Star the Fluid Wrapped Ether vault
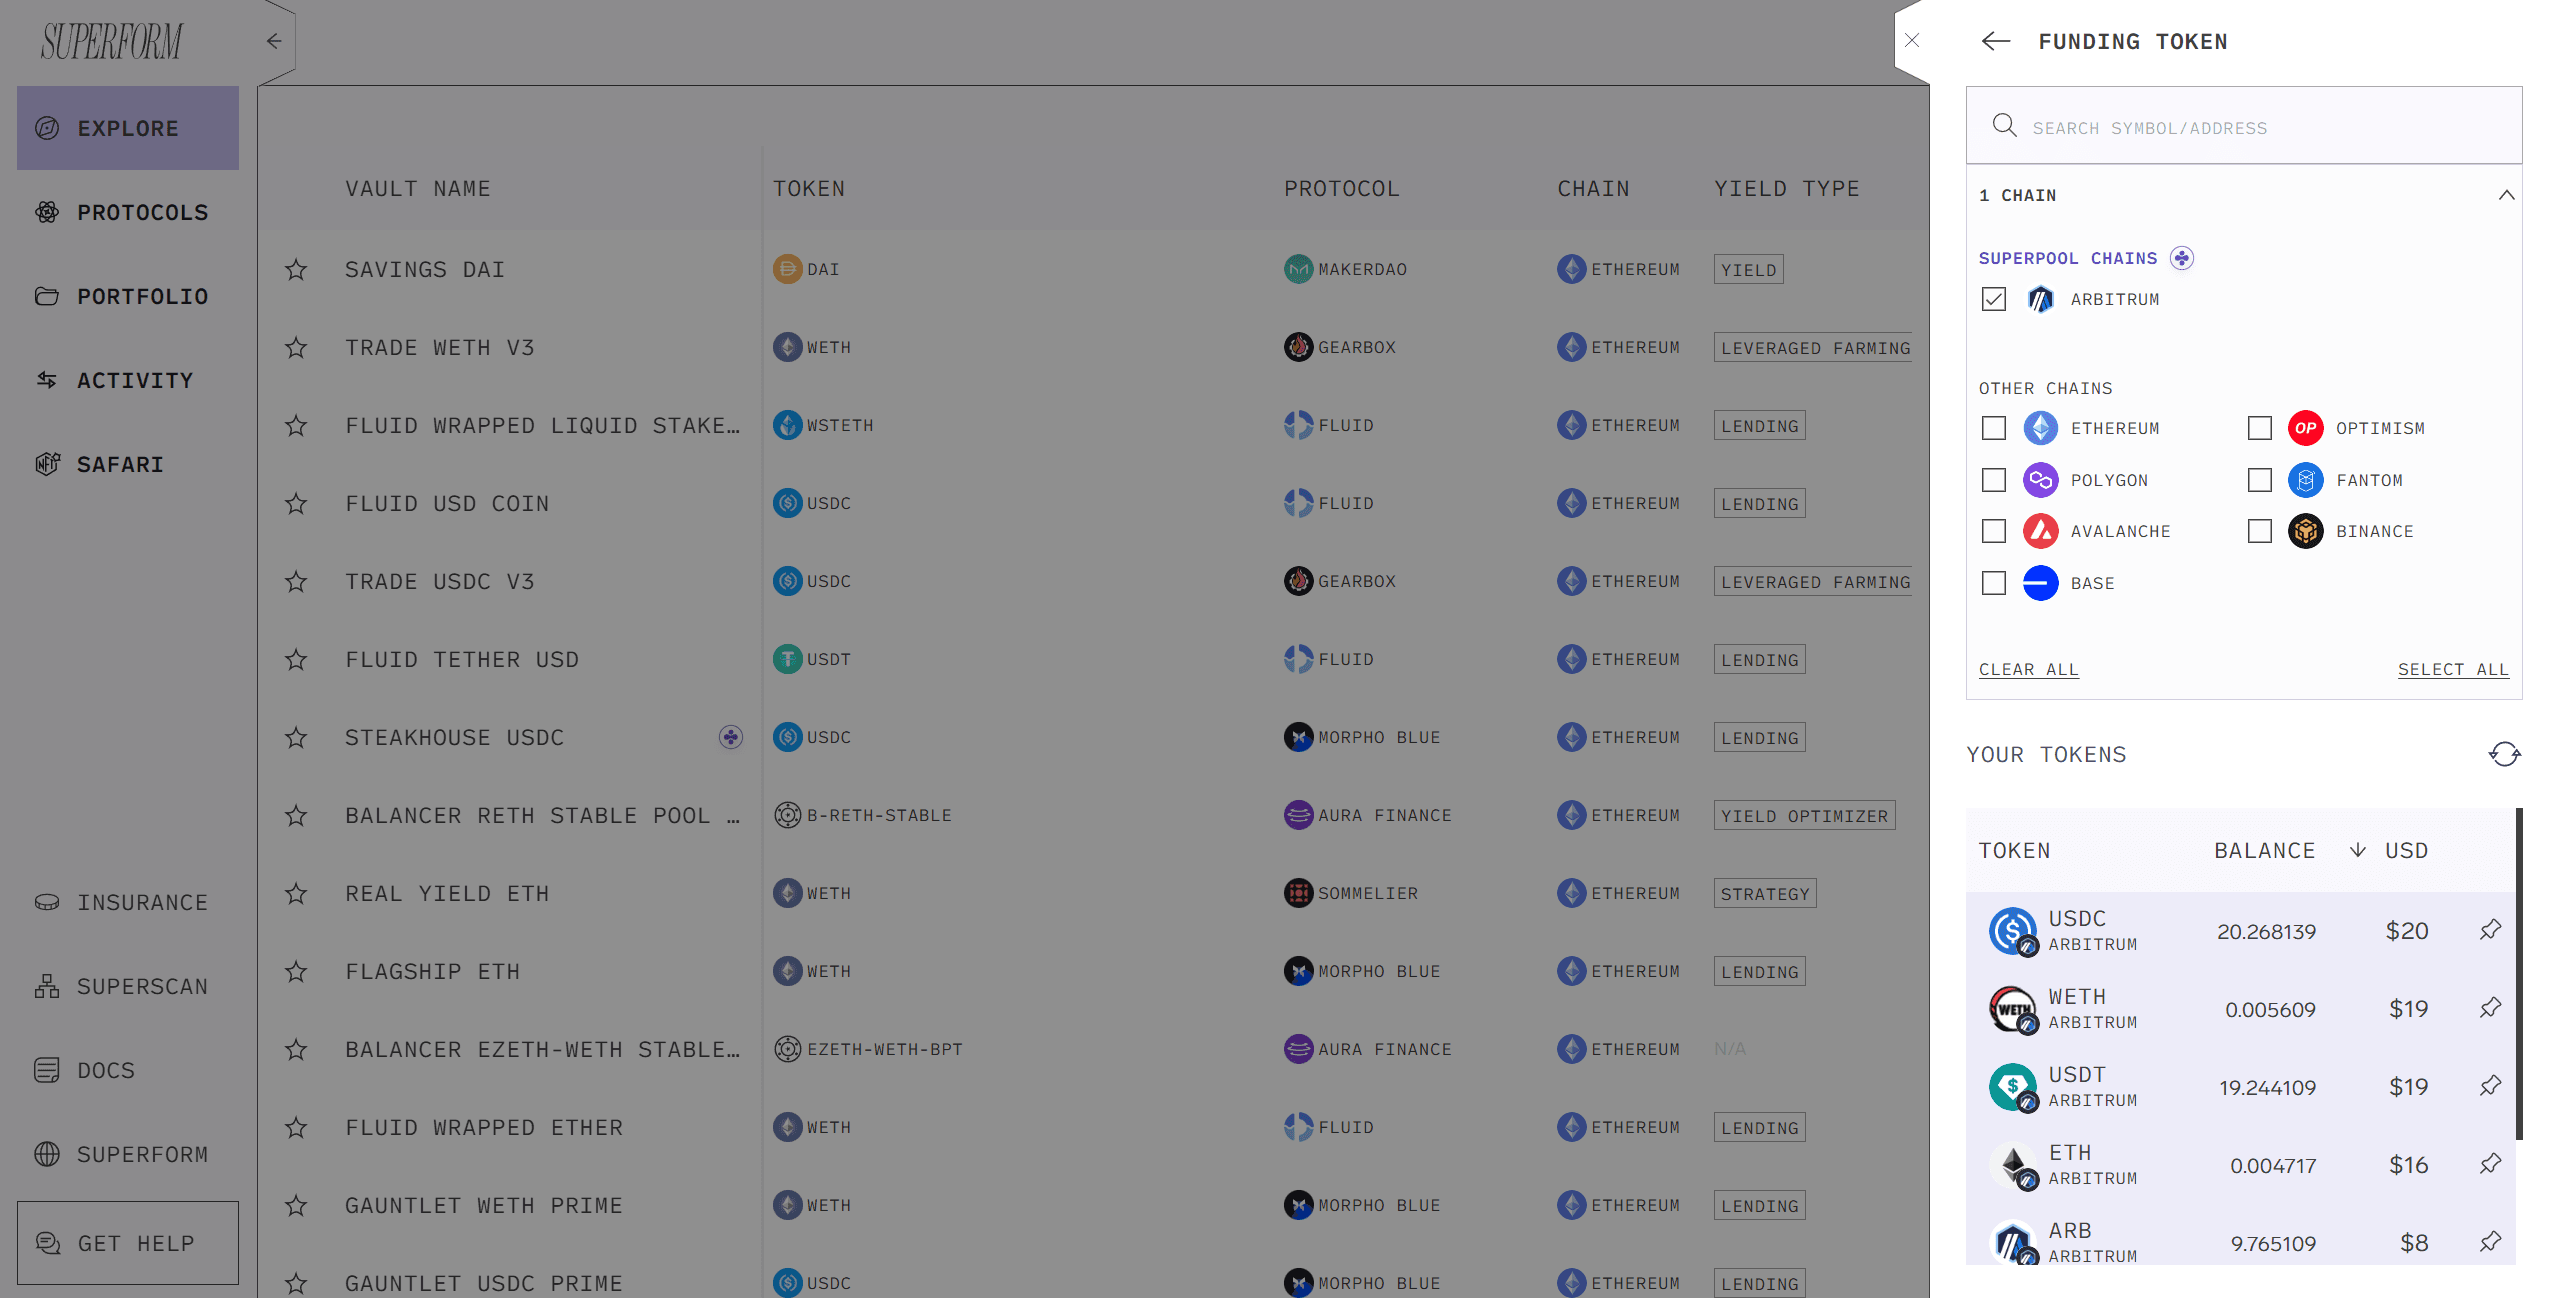This screenshot has width=2558, height=1298. point(296,1127)
